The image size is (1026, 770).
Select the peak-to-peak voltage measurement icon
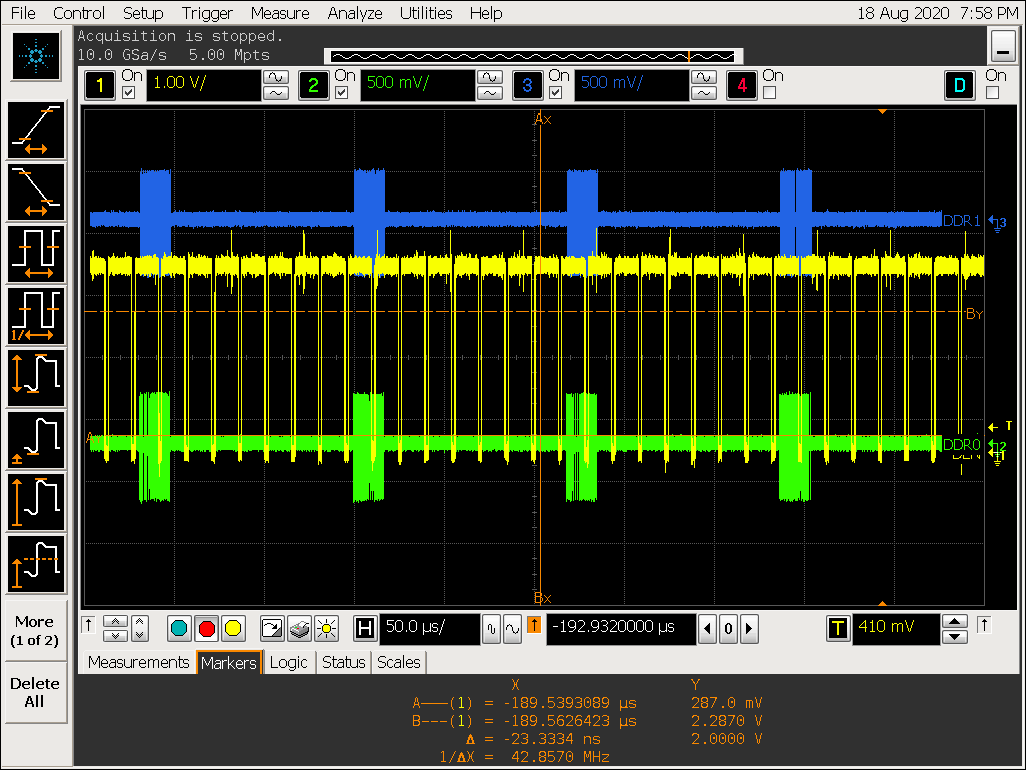click(36, 378)
